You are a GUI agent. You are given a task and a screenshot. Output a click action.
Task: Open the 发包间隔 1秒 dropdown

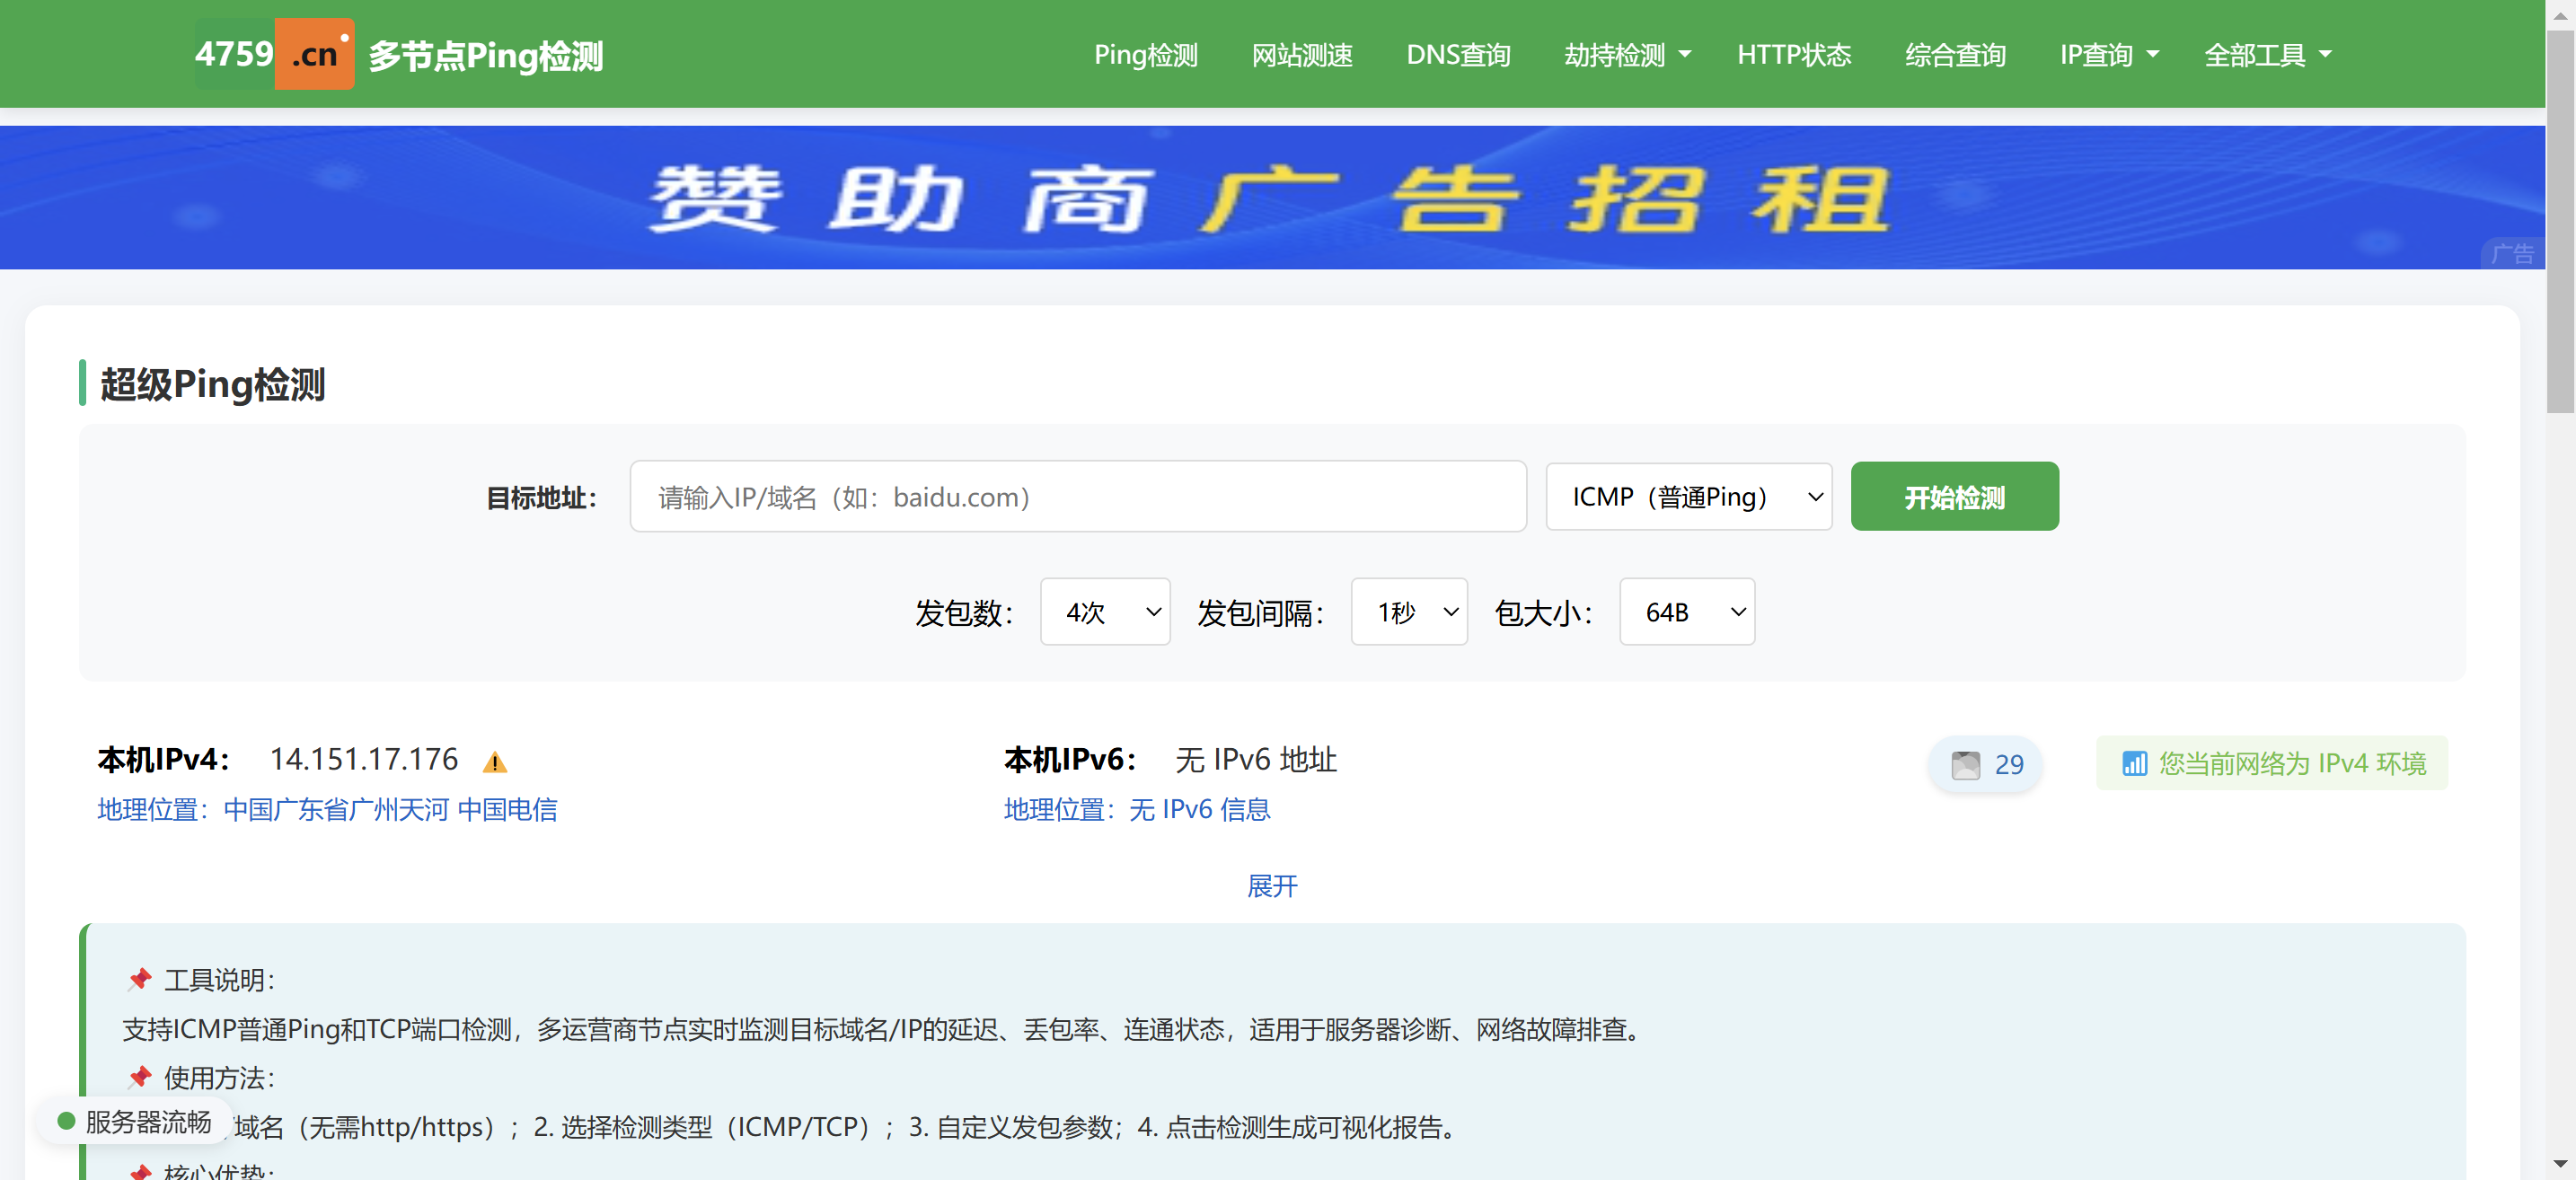click(x=1409, y=612)
